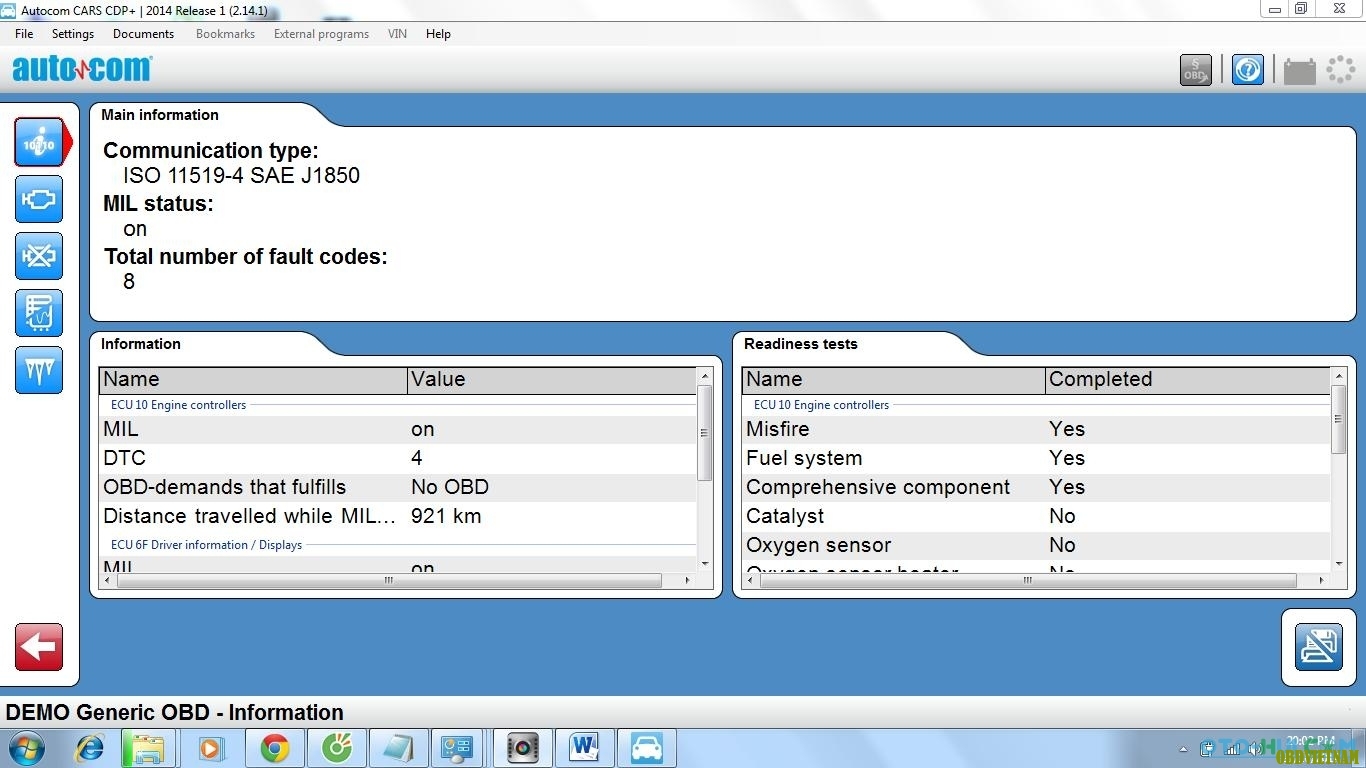Click the Completed column header
This screenshot has height=768, width=1366.
pos(1188,379)
